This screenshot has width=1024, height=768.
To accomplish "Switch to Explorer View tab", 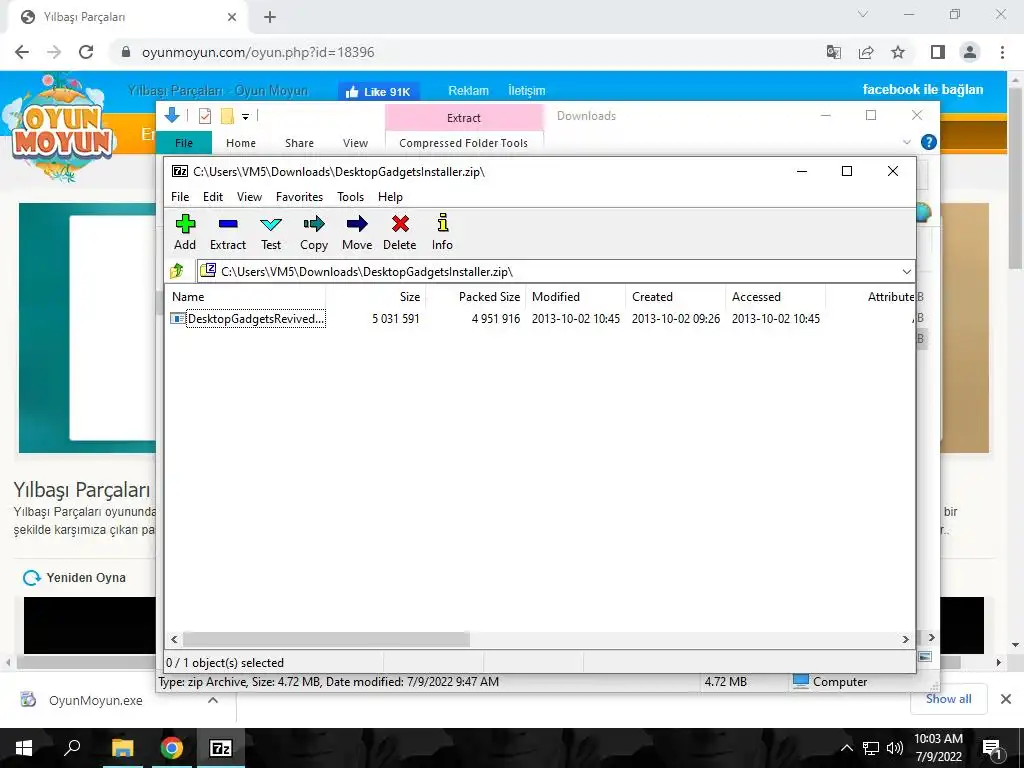I will 355,143.
